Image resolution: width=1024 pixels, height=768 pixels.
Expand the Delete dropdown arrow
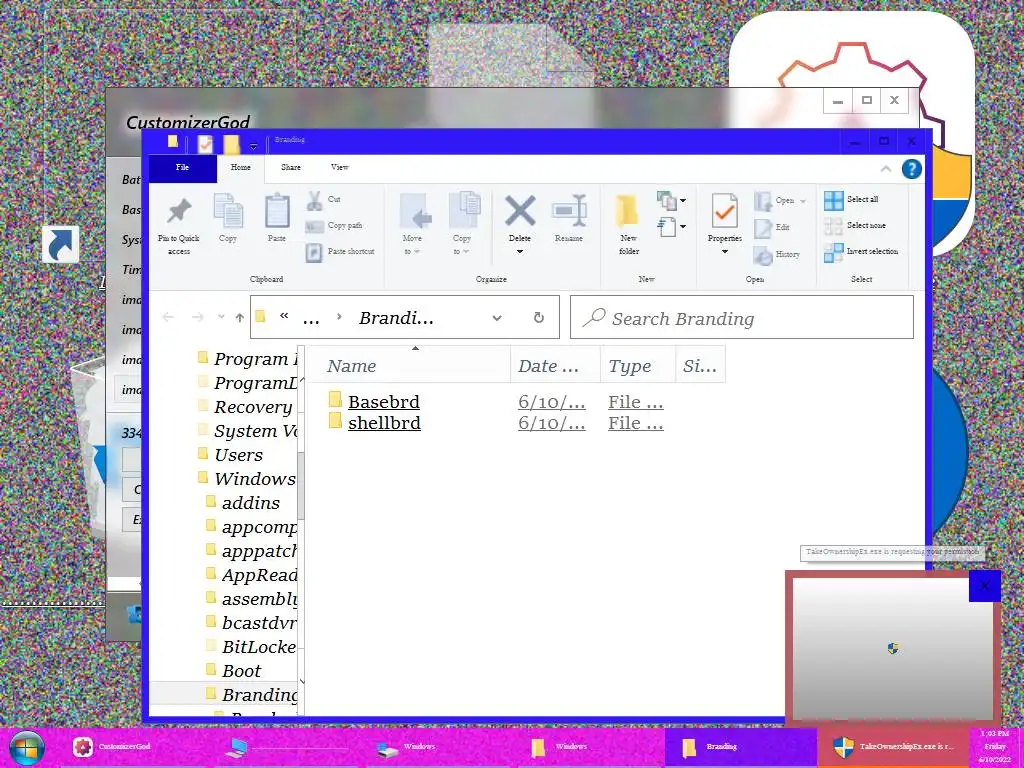coord(520,251)
